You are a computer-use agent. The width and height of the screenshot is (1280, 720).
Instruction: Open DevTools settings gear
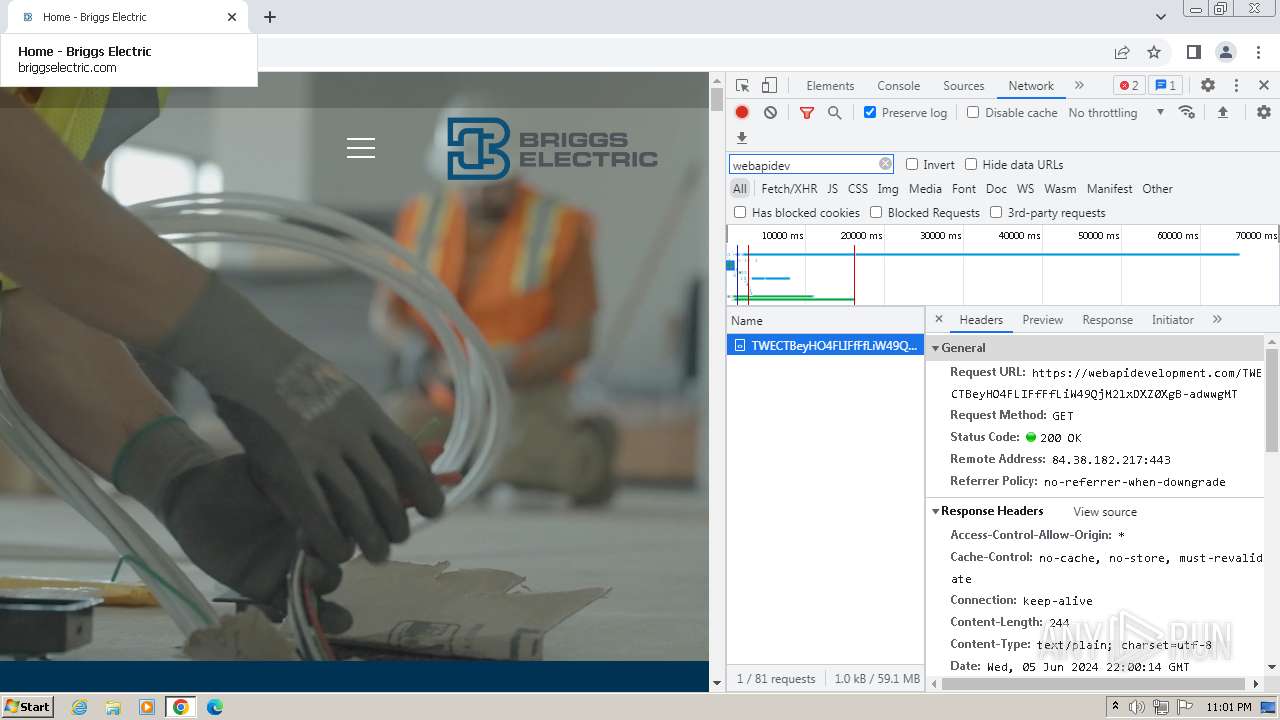(x=1208, y=86)
